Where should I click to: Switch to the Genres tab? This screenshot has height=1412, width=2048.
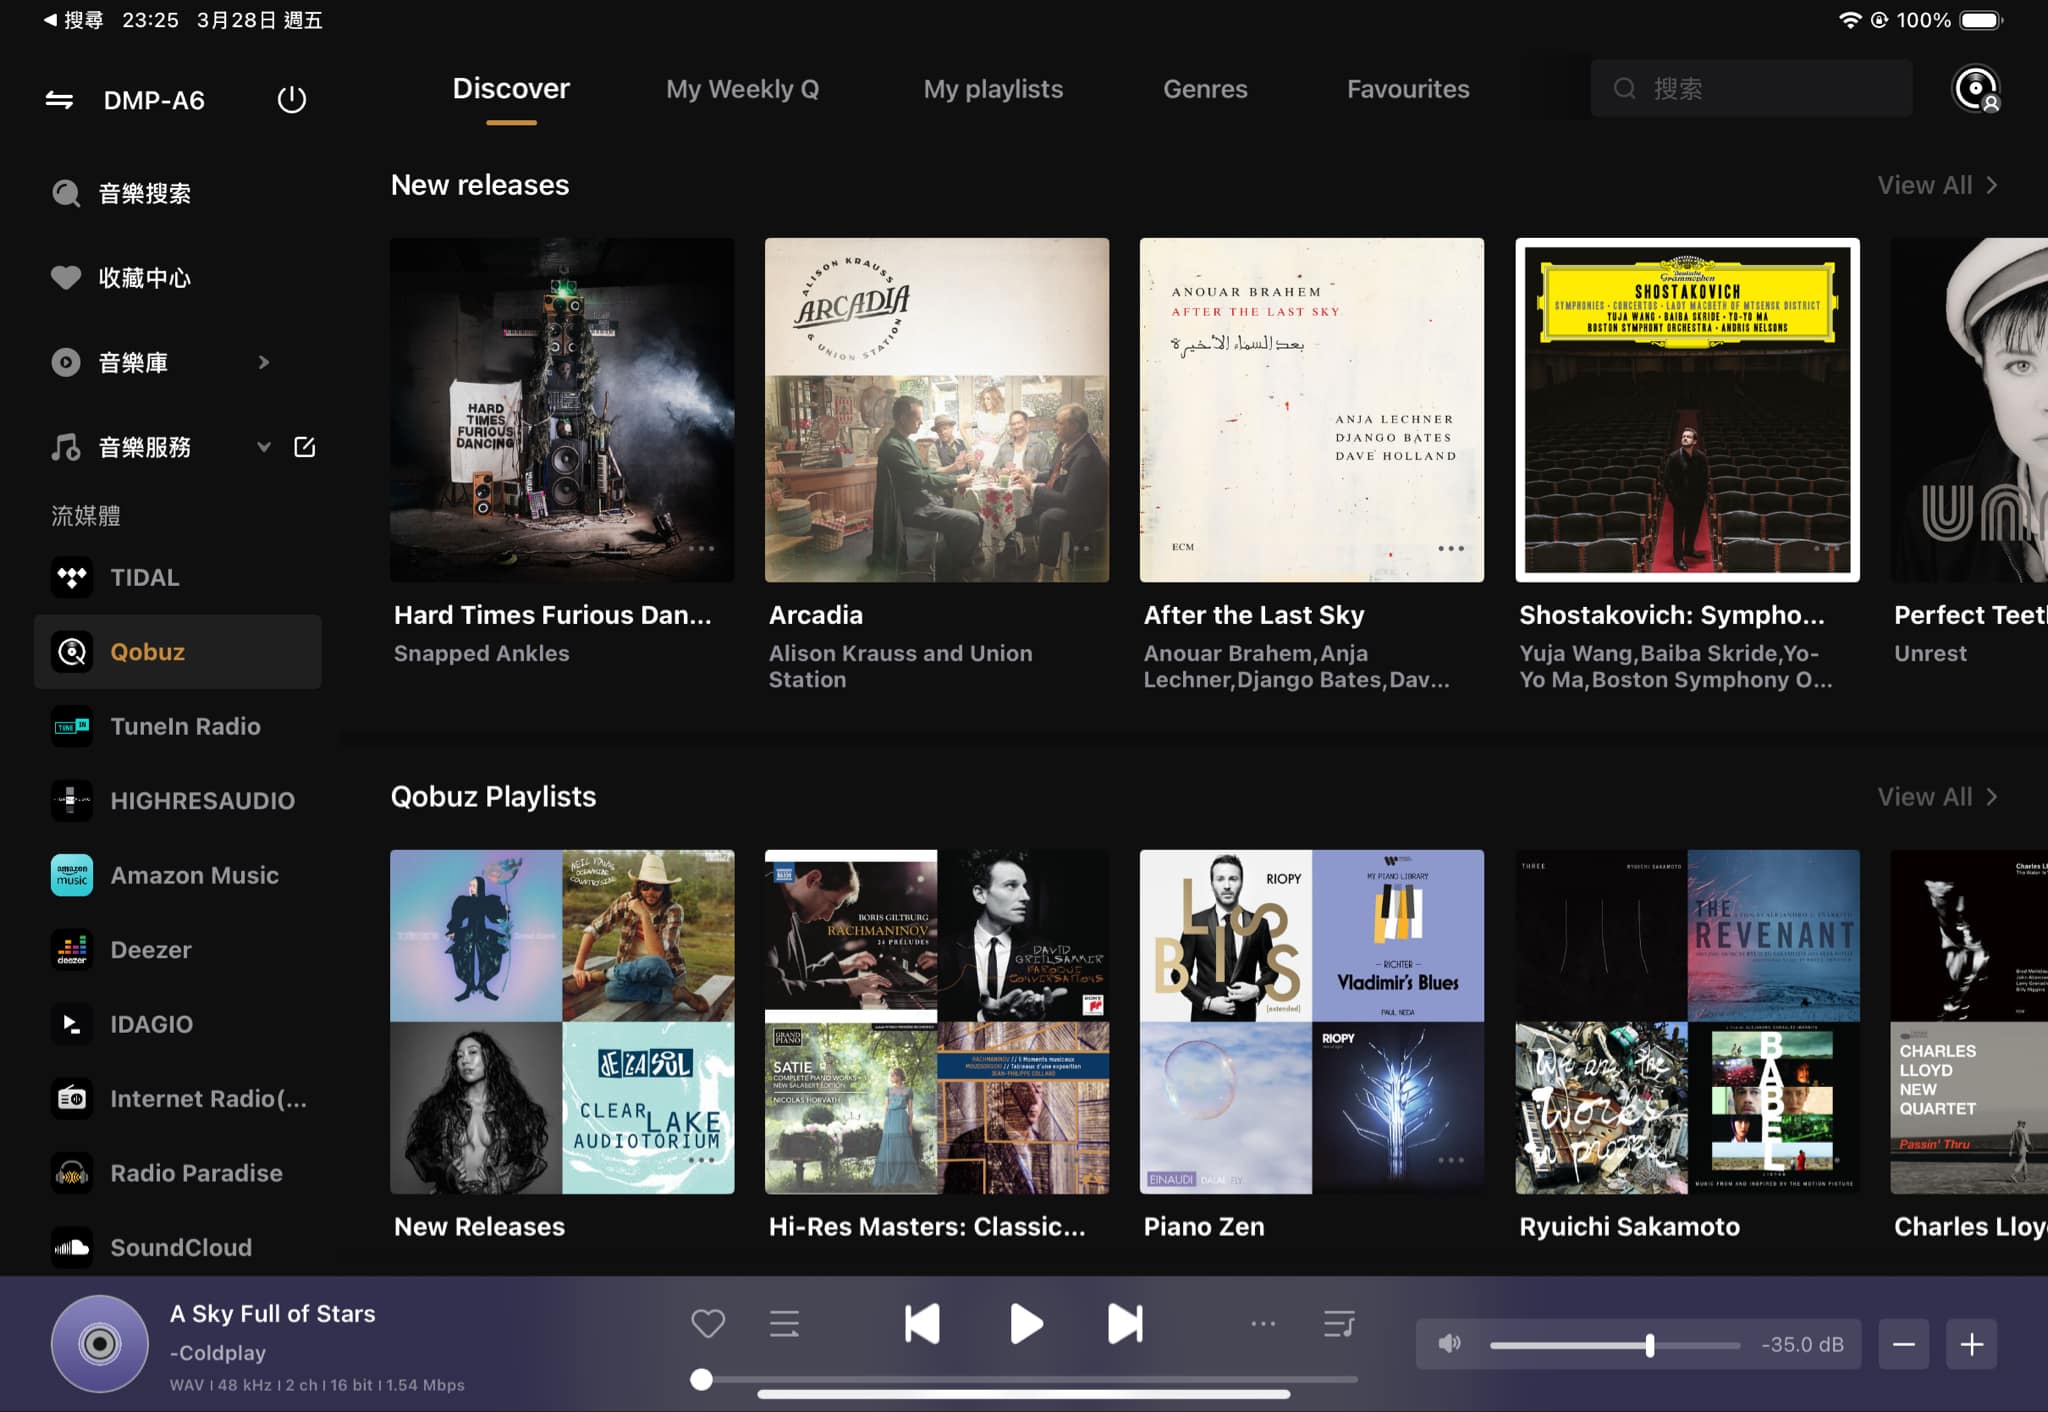(x=1205, y=89)
